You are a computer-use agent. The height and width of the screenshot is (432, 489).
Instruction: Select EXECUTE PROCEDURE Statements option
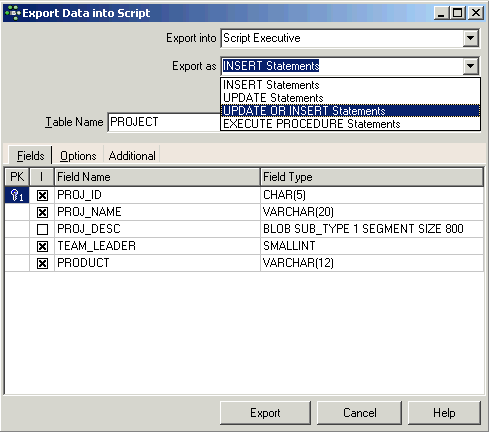point(350,124)
